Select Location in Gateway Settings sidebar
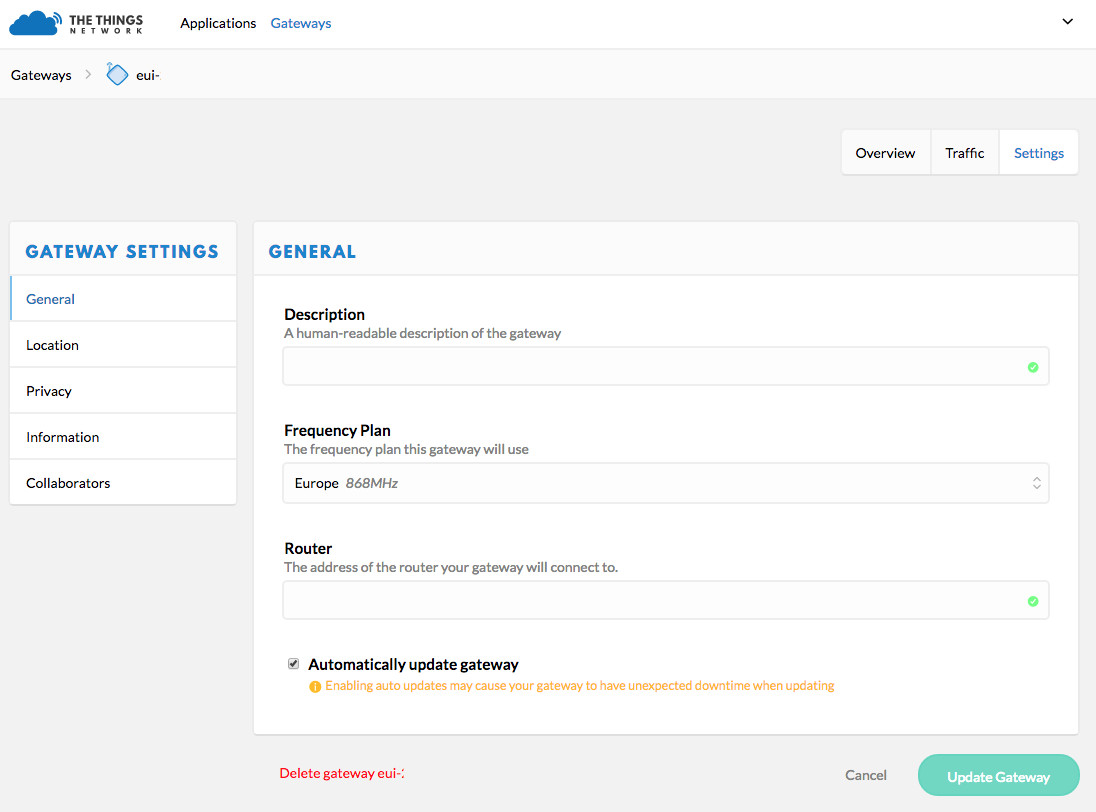The image size is (1096, 812). point(53,345)
